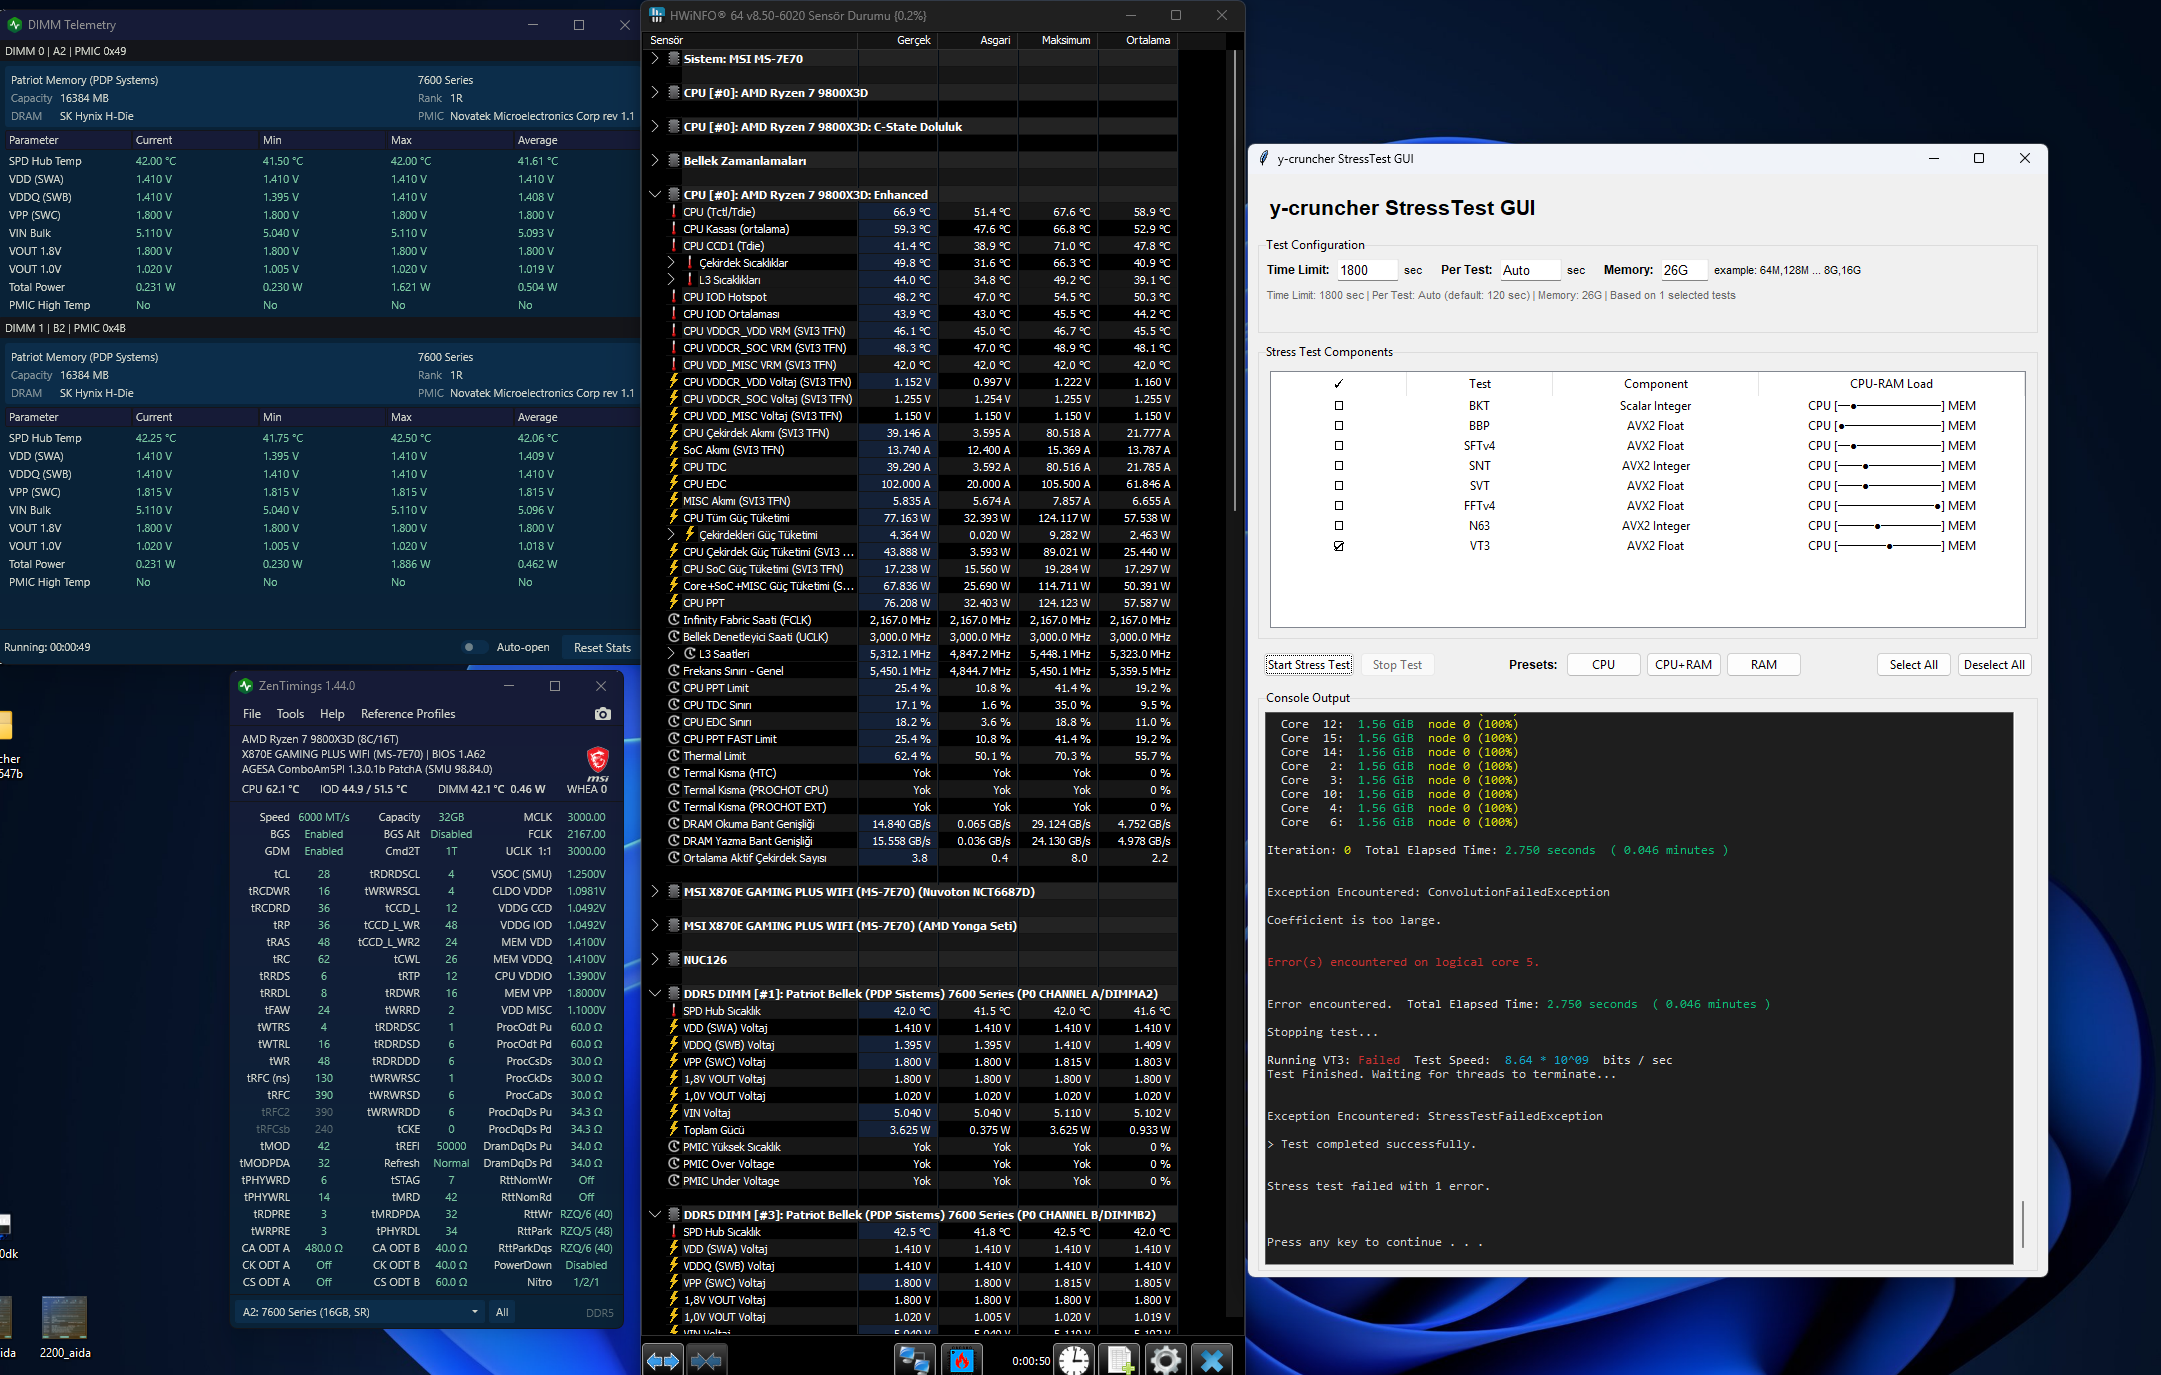
Task: Click the flame chip icon in HWiNFO toolbar
Action: pyautogui.click(x=961, y=1360)
